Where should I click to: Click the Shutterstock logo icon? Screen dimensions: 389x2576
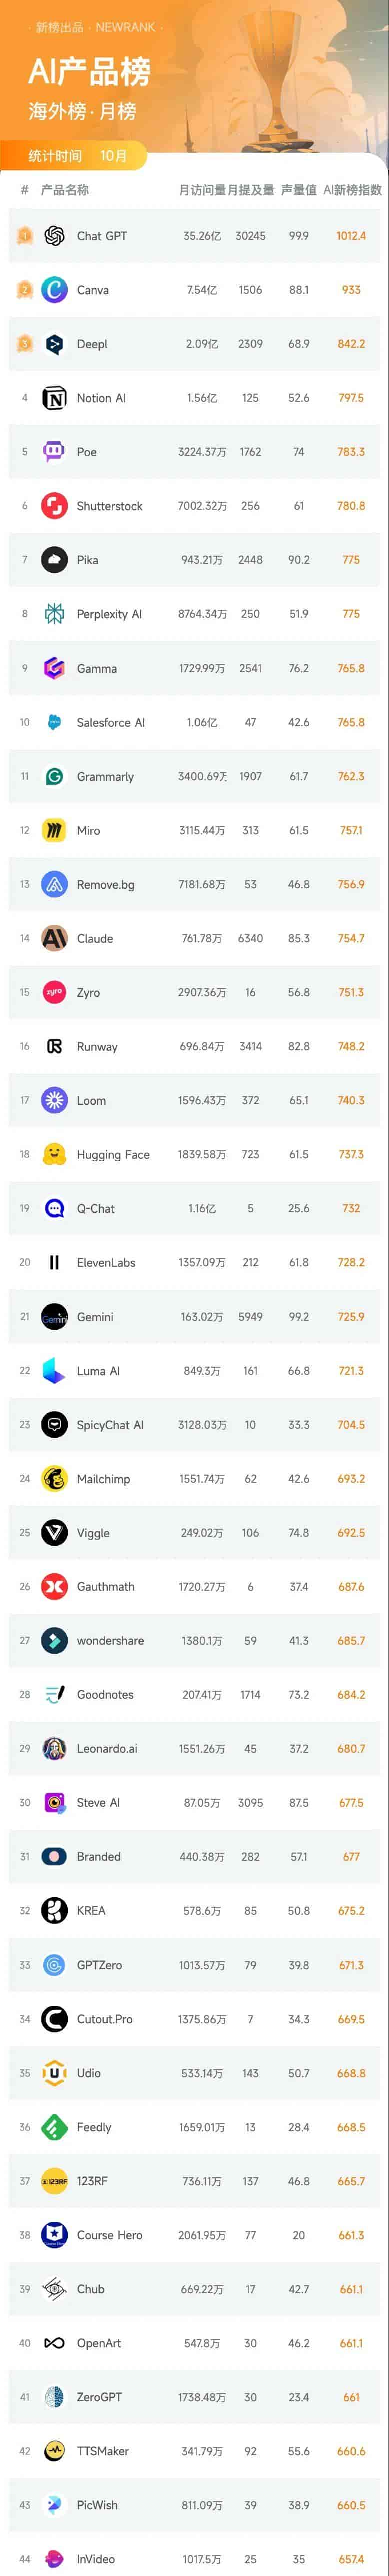55,506
